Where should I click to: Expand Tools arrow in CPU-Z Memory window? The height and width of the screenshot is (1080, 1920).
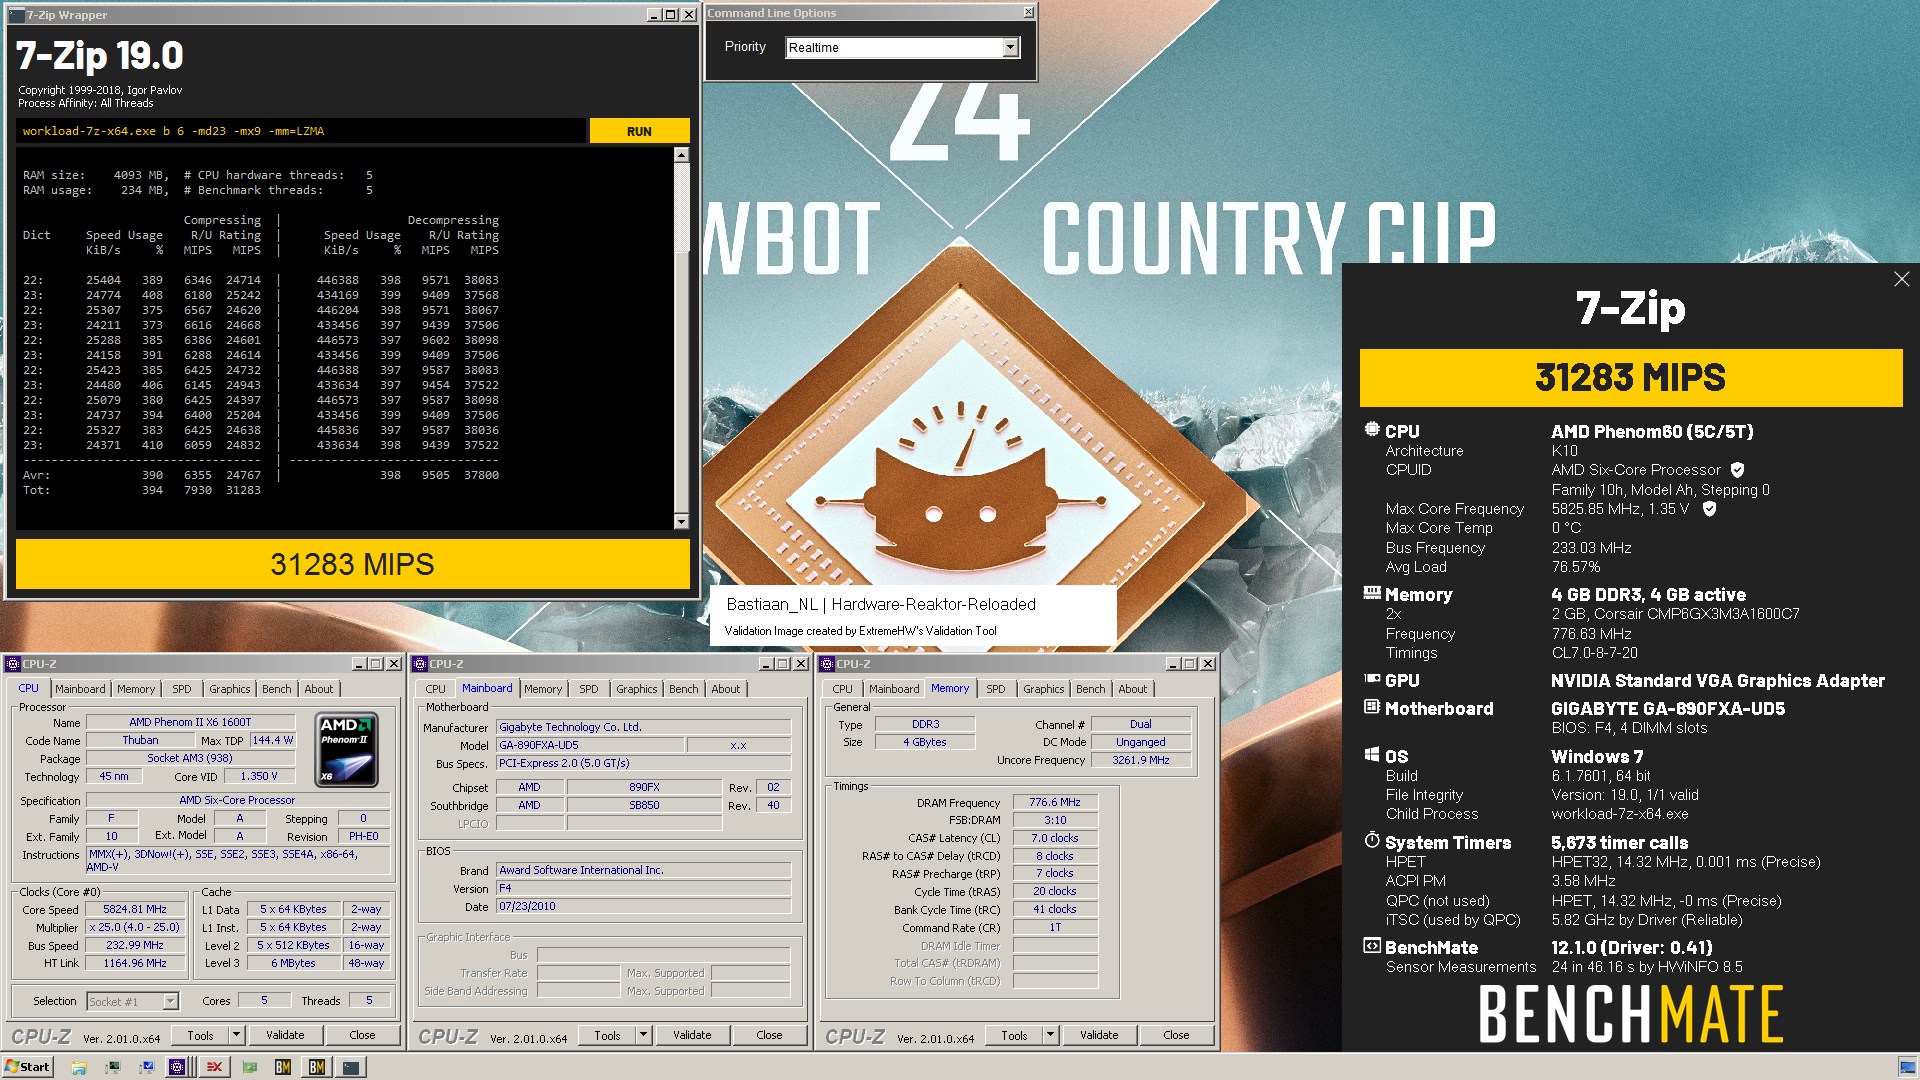1051,1035
